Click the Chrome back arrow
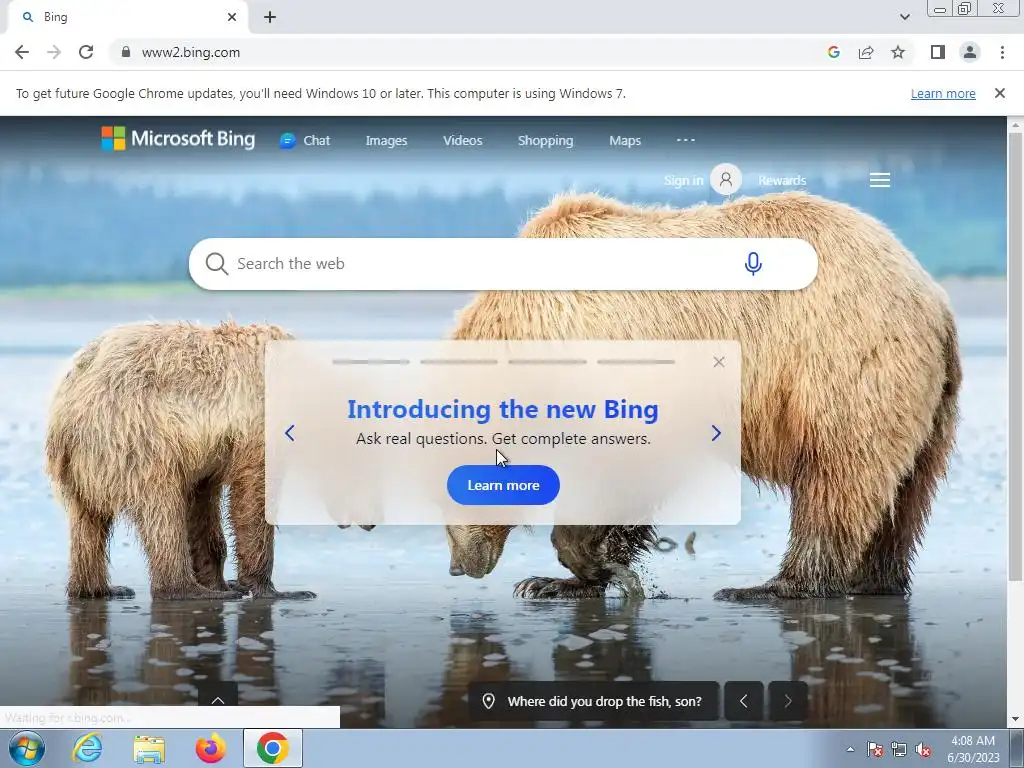Viewport: 1024px width, 768px height. (x=22, y=52)
